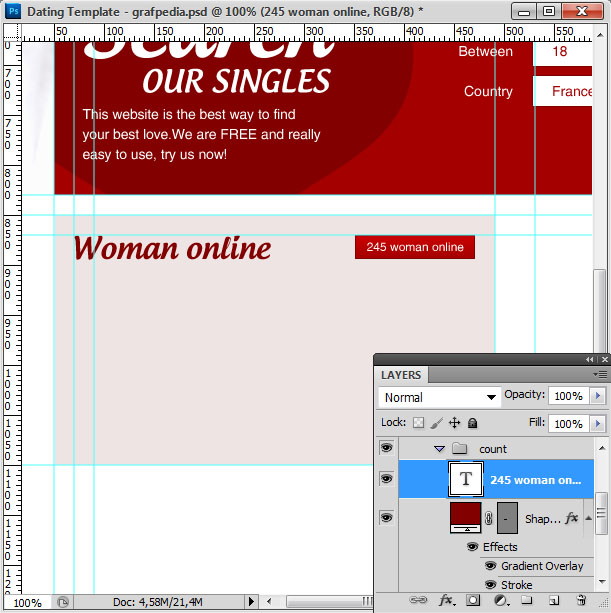This screenshot has width=611, height=613.
Task: Collapse Layers panel to icons arrows
Action: (x=589, y=359)
